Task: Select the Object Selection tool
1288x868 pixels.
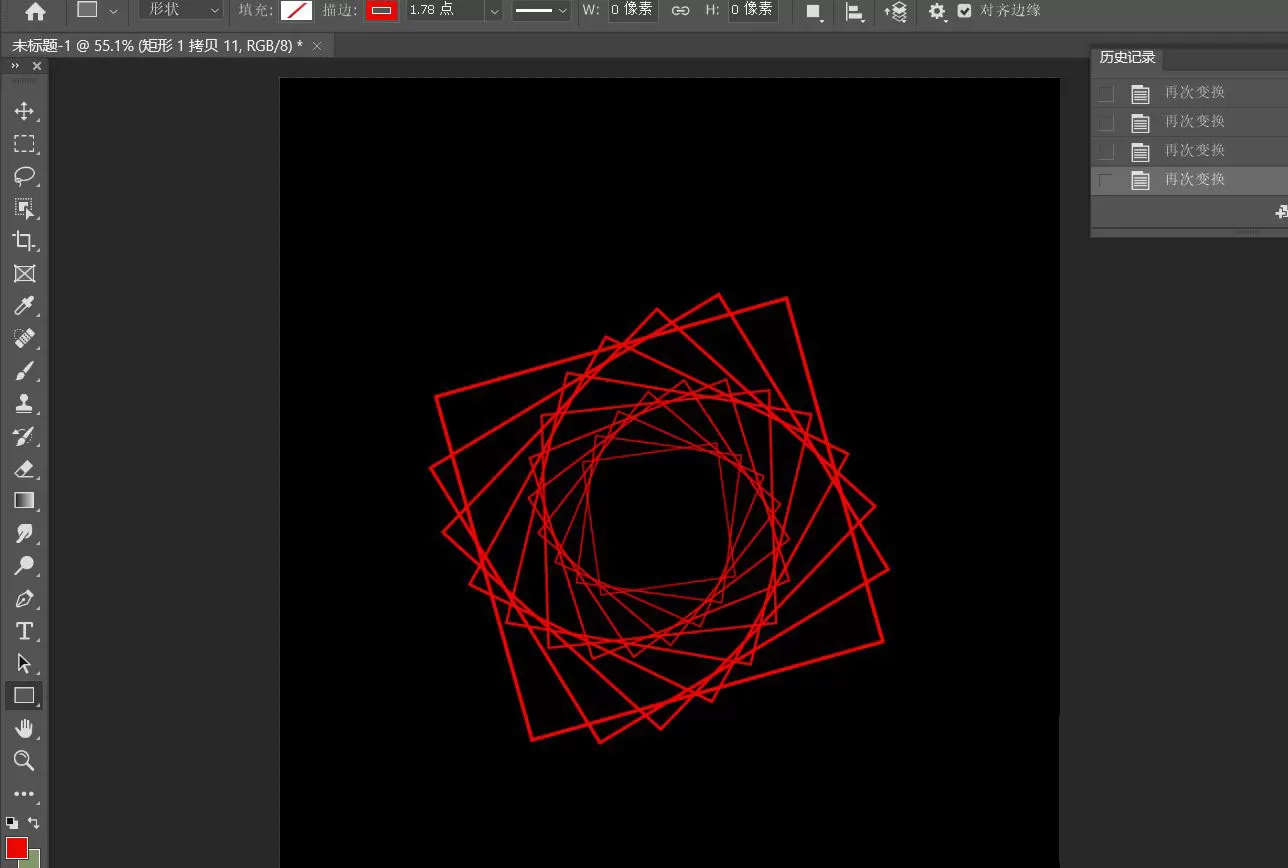Action: (24, 208)
